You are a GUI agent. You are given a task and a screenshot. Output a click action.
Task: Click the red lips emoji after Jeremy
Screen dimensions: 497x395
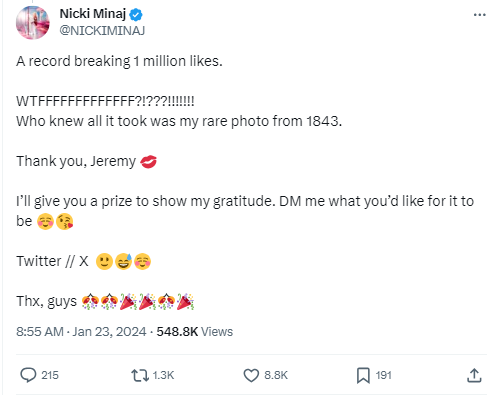tap(148, 162)
